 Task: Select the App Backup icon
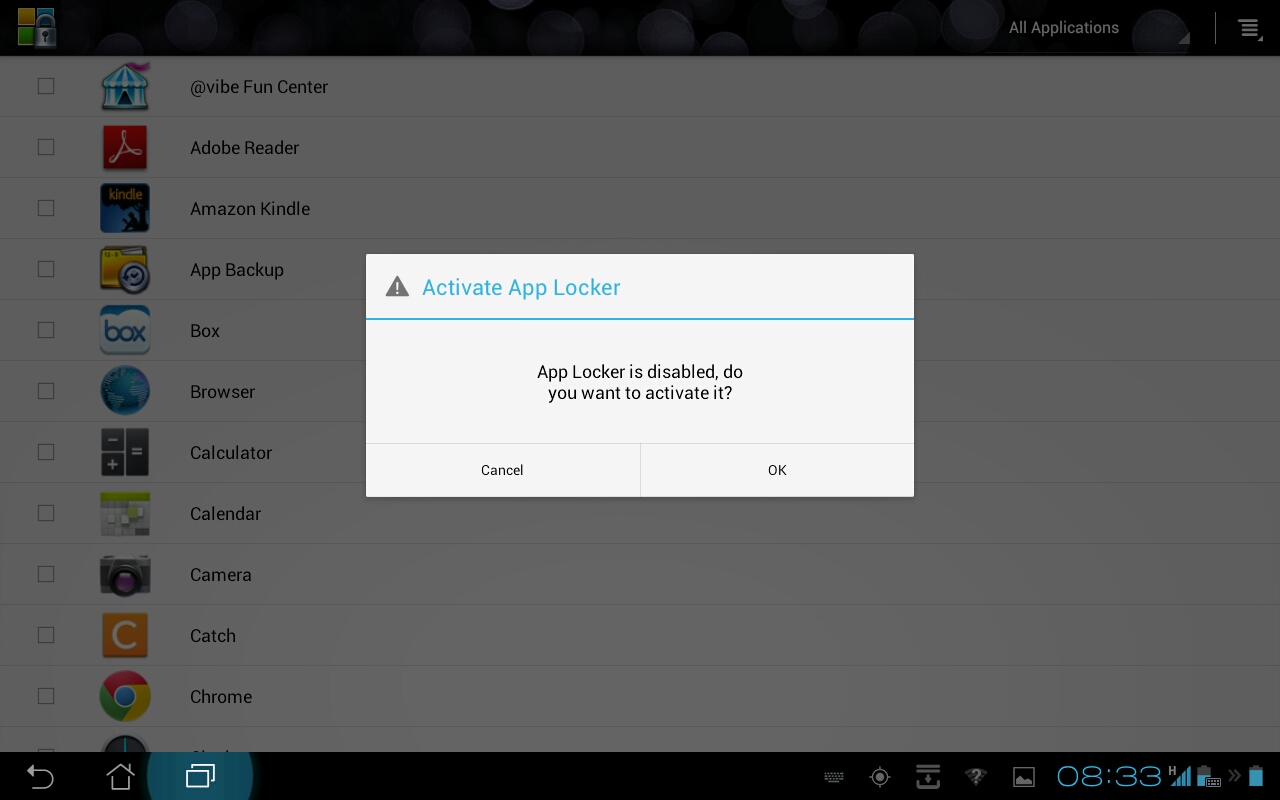coord(125,270)
